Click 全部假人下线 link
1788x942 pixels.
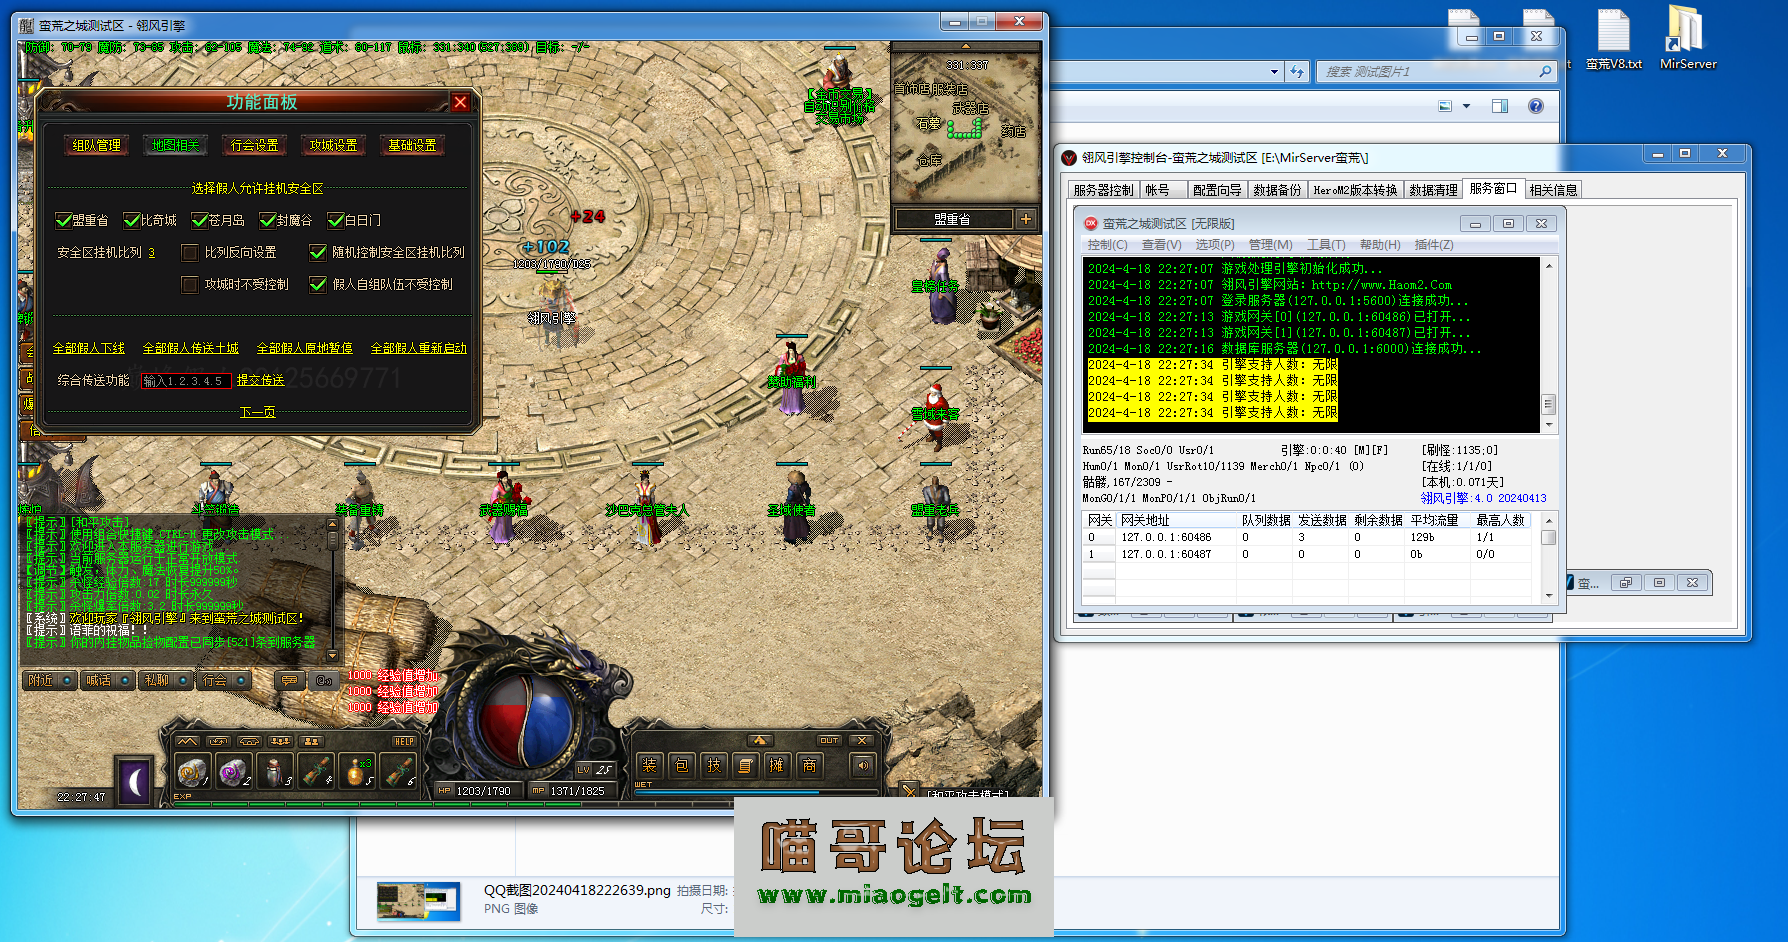coord(89,348)
